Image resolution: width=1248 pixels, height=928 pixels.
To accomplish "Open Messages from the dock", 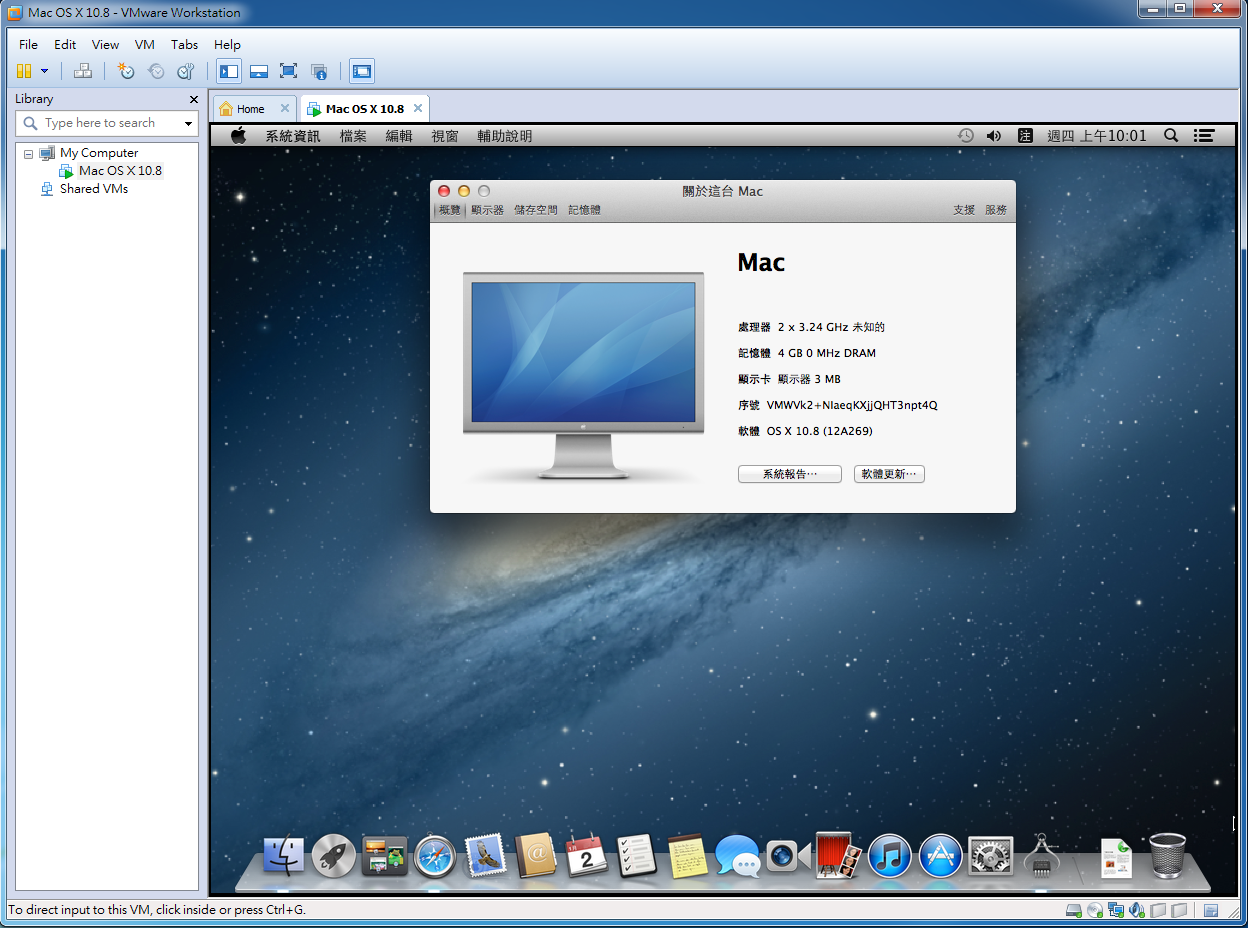I will coord(738,856).
